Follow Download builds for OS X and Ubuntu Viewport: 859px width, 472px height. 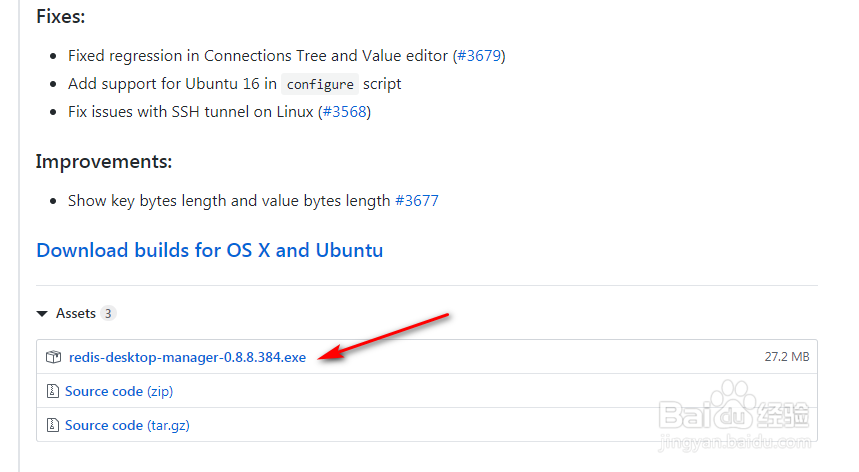point(209,250)
